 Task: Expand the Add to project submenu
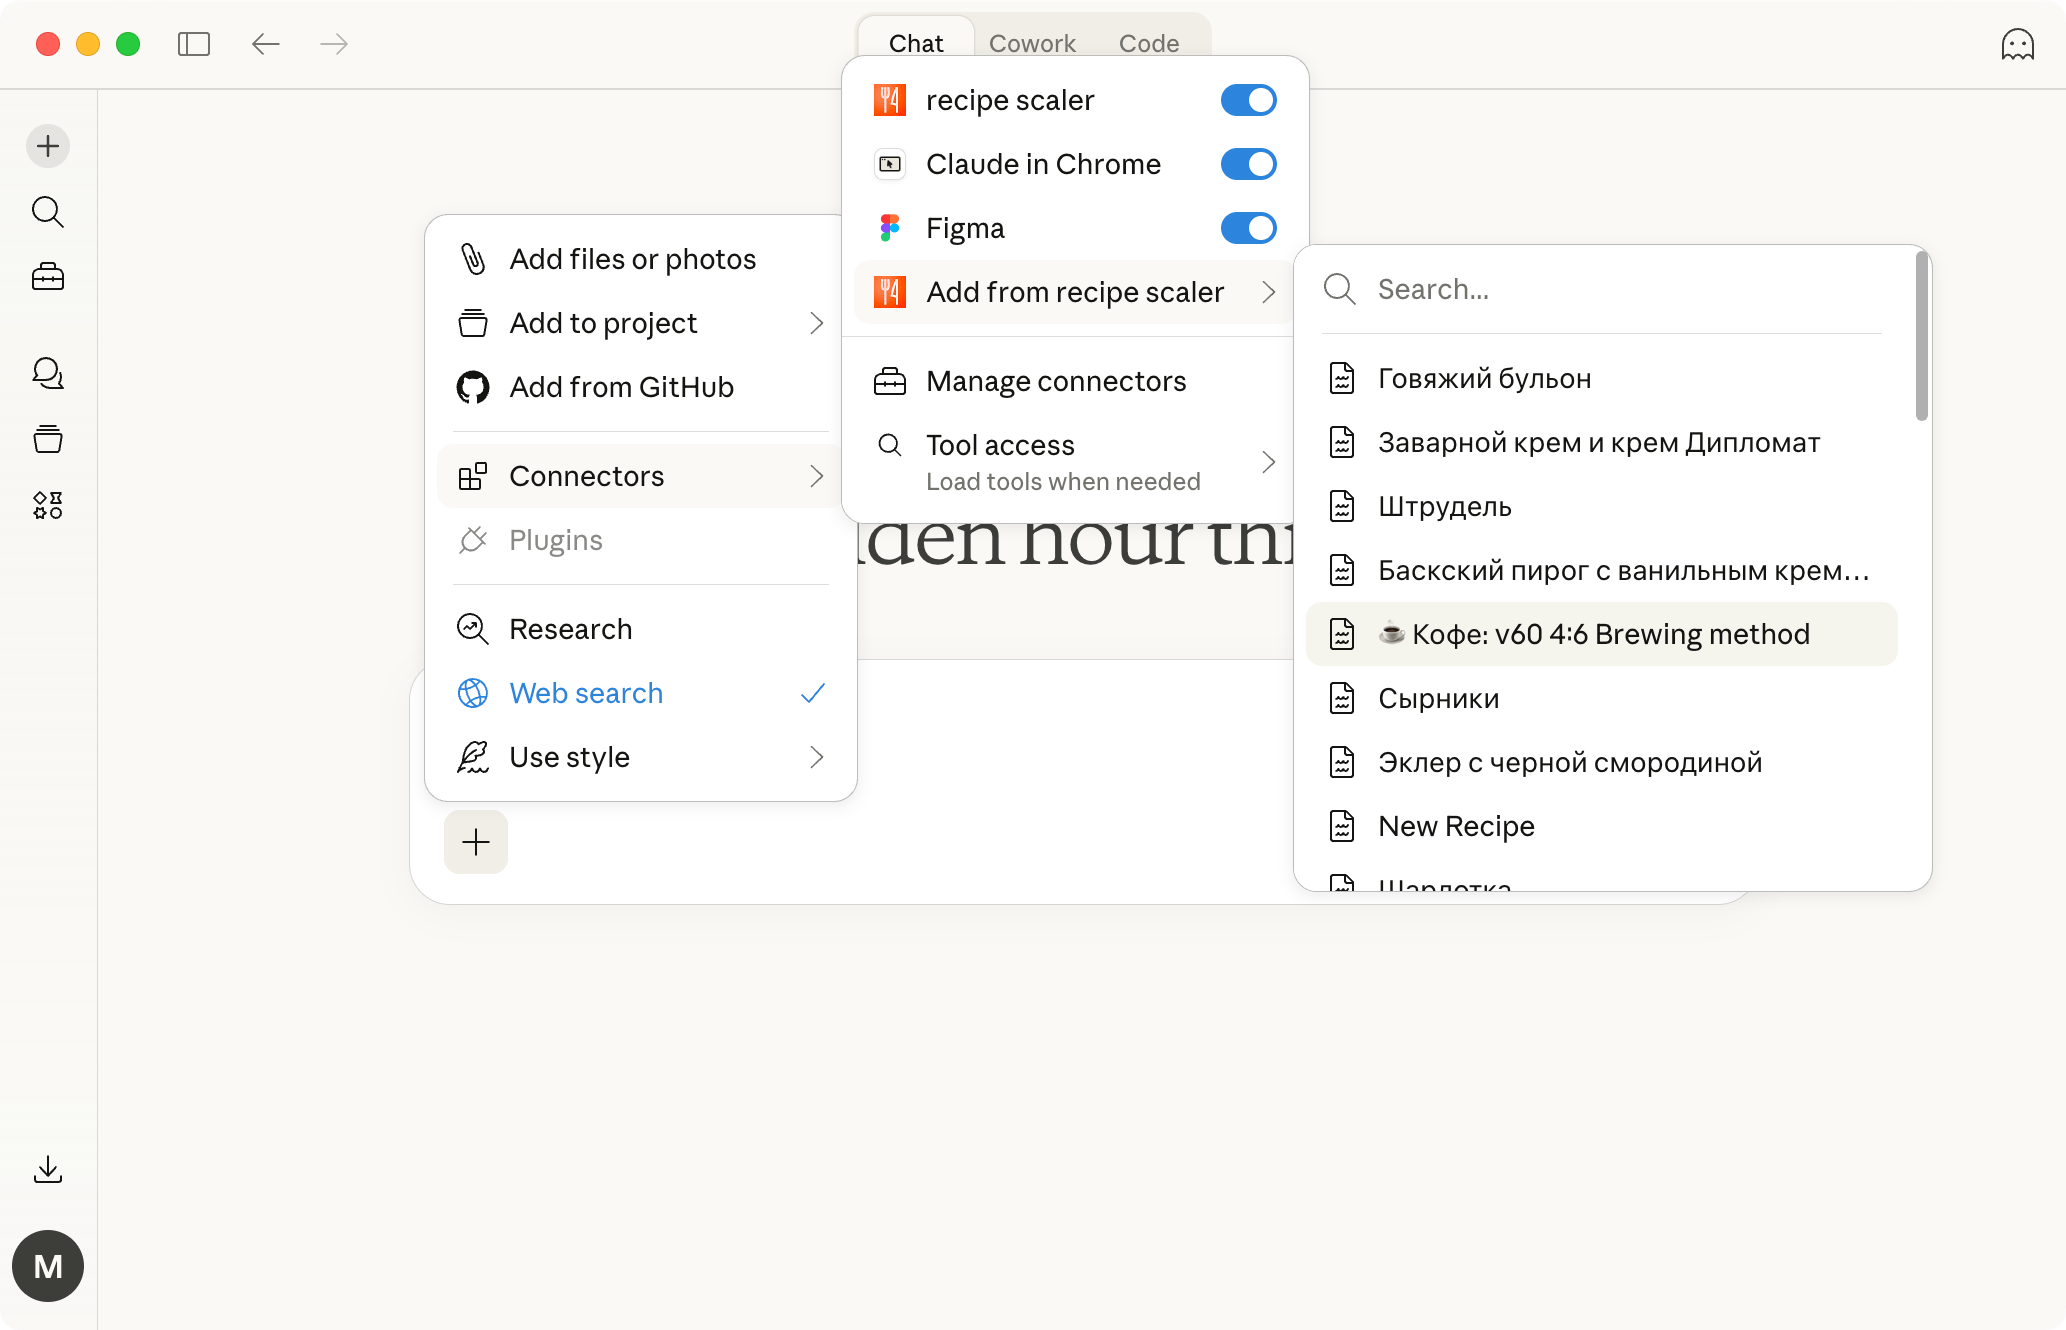[x=640, y=323]
